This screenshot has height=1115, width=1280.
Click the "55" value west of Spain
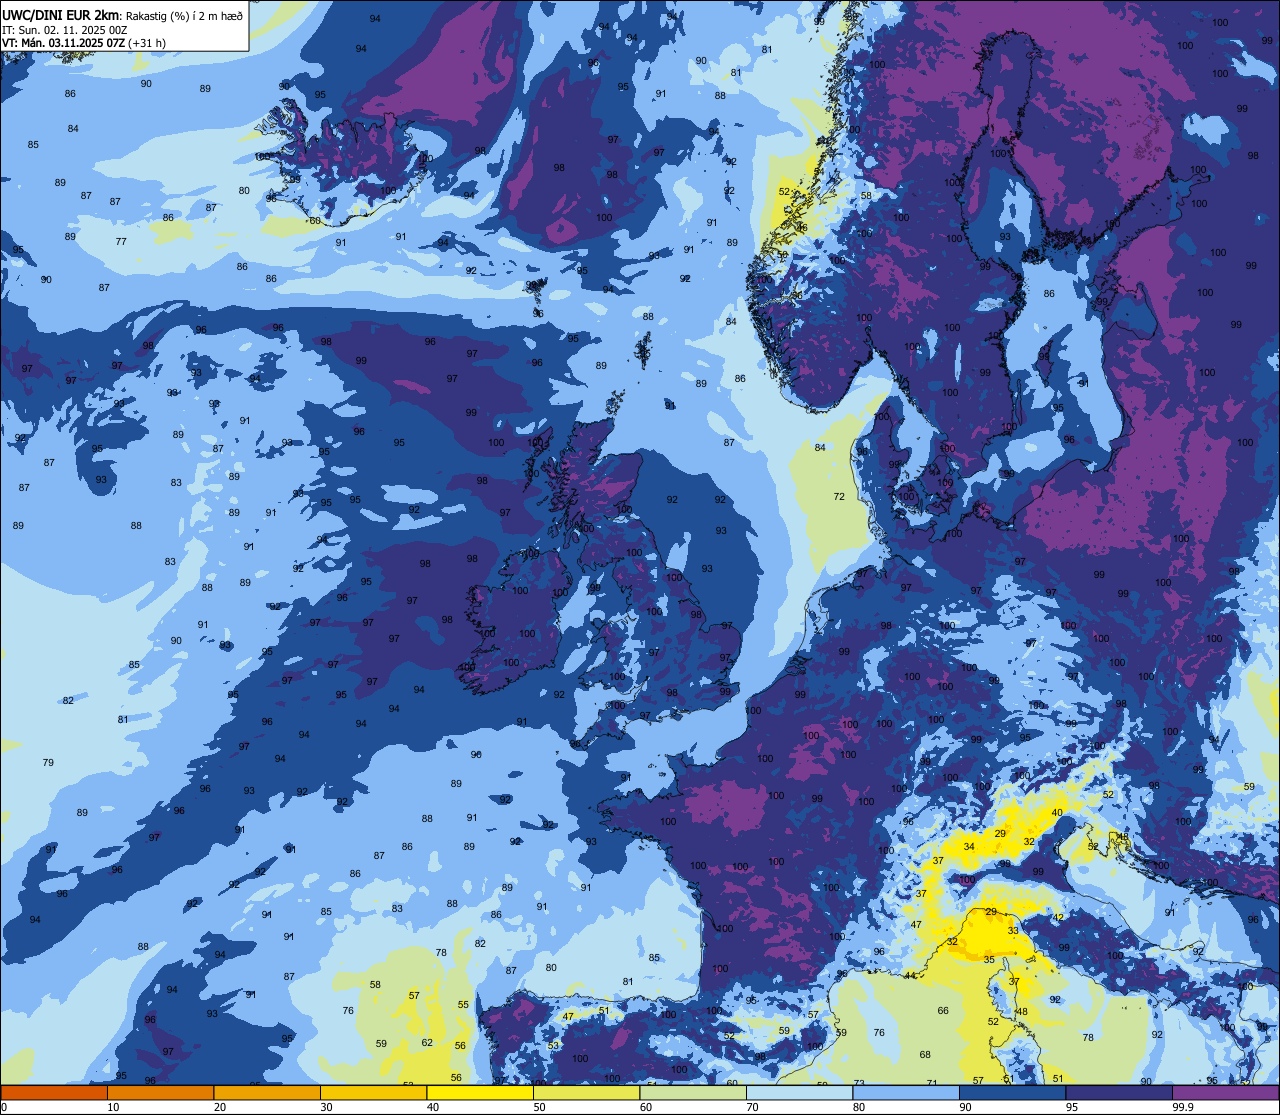point(463,1004)
